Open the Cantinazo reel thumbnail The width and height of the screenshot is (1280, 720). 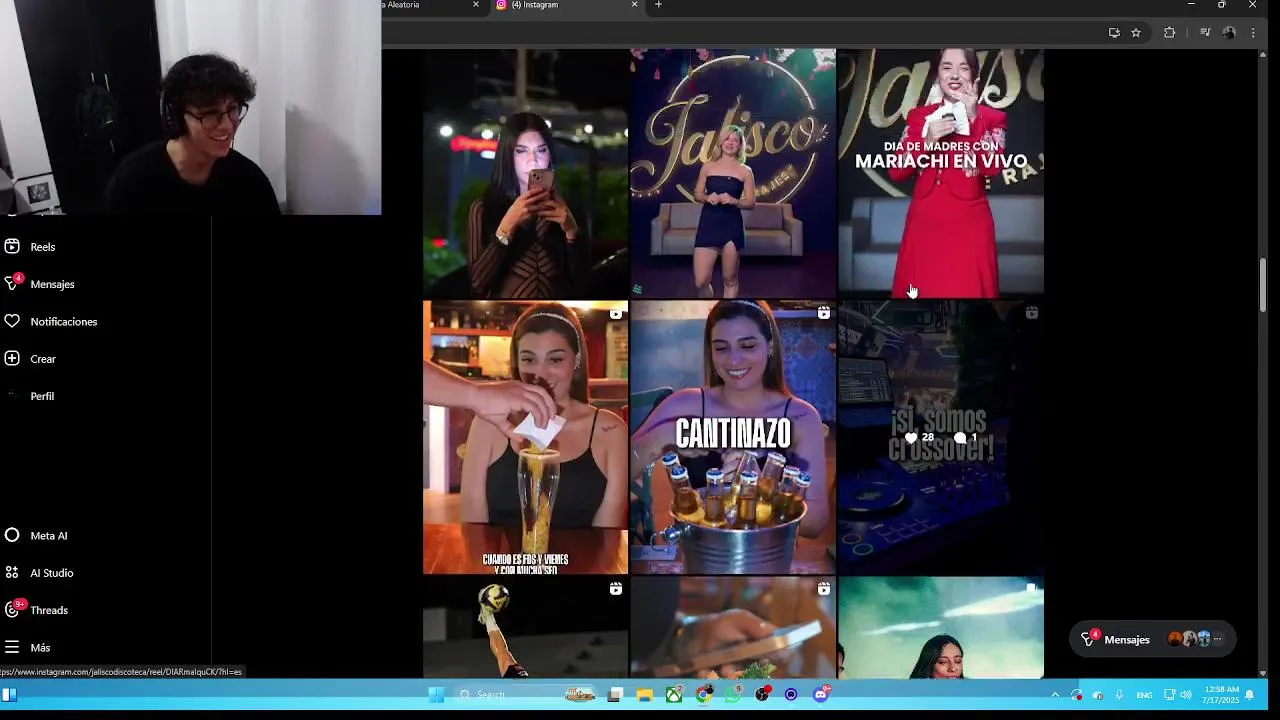coord(733,437)
